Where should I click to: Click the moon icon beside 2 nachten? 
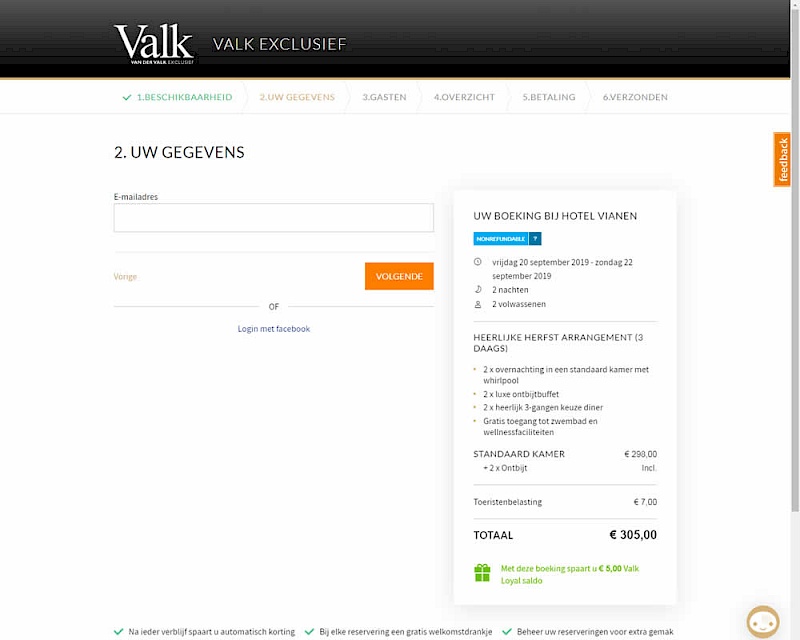coord(478,289)
